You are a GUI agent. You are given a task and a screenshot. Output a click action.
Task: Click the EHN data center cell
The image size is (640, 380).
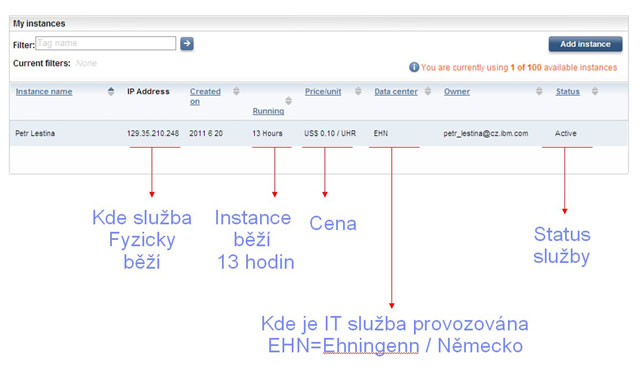click(380, 133)
